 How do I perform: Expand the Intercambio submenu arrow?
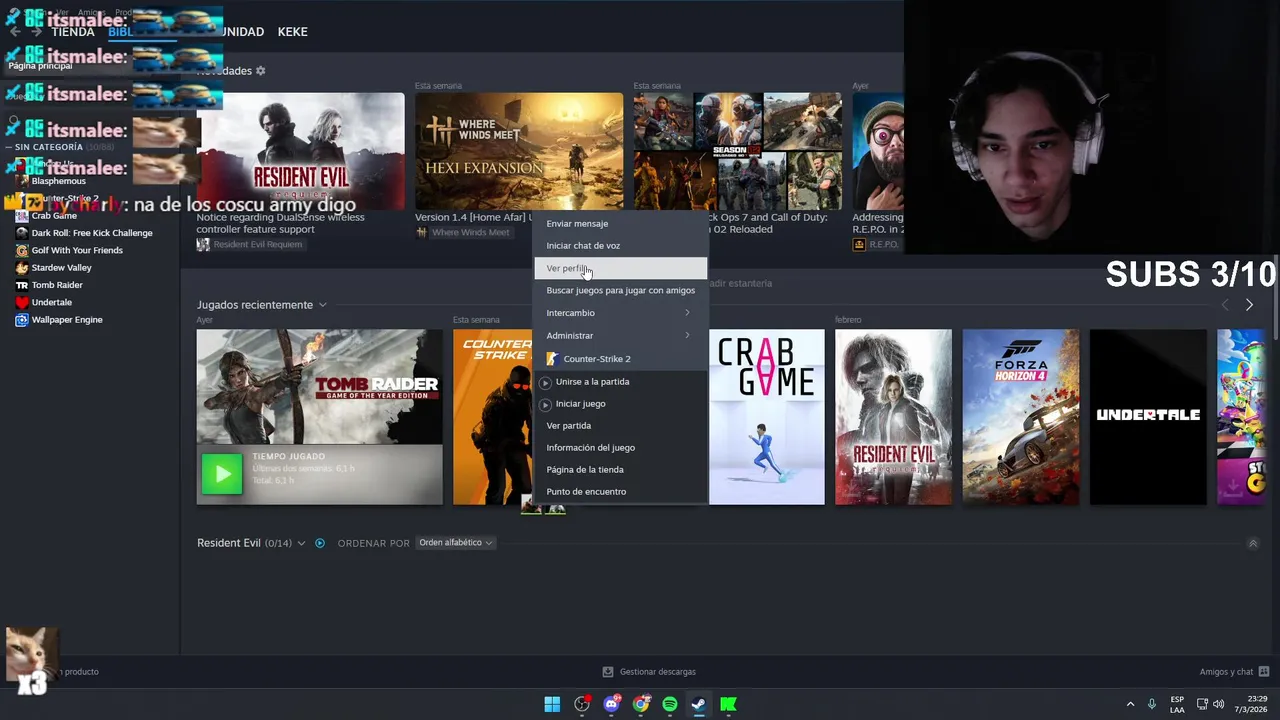(687, 313)
